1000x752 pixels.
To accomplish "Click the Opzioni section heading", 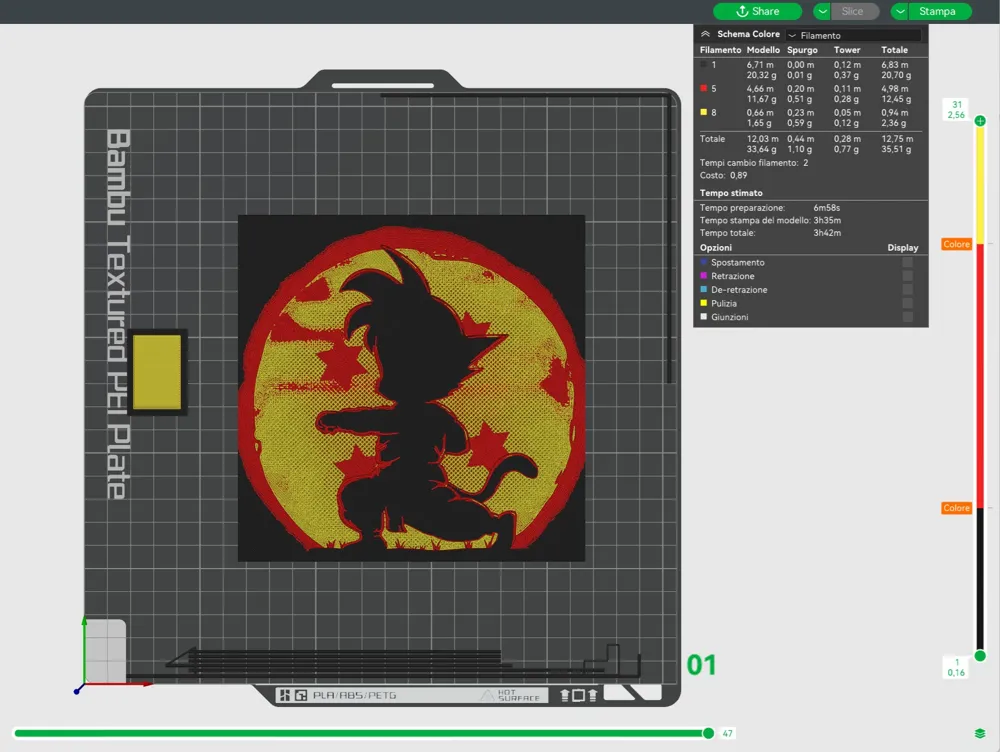I will [x=716, y=247].
